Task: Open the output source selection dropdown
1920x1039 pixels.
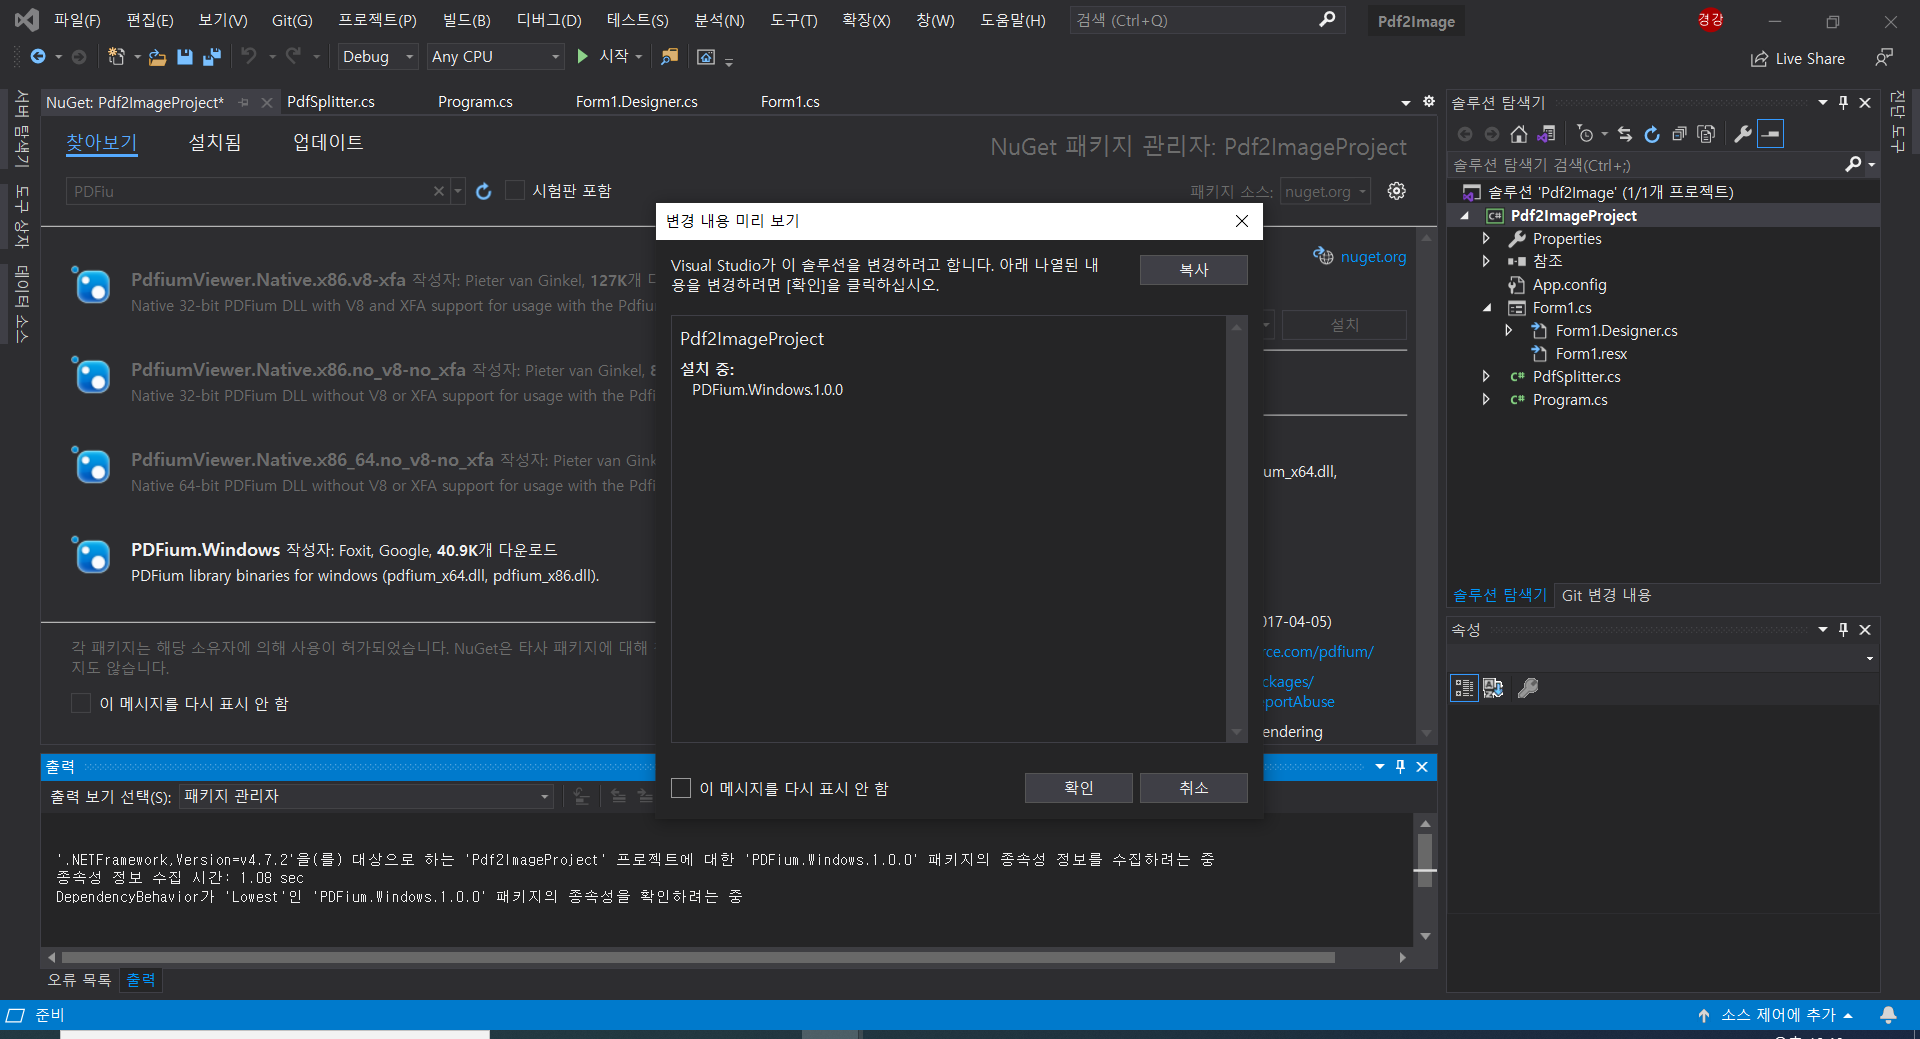Action: [367, 796]
